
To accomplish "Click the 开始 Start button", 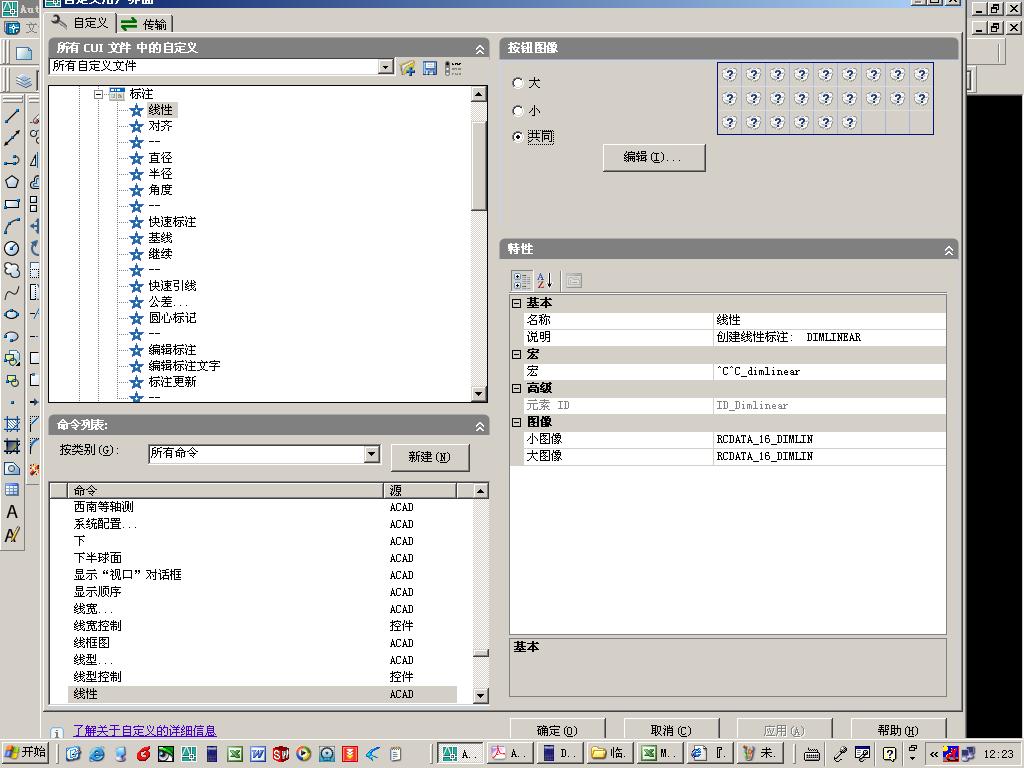I will (x=25, y=752).
